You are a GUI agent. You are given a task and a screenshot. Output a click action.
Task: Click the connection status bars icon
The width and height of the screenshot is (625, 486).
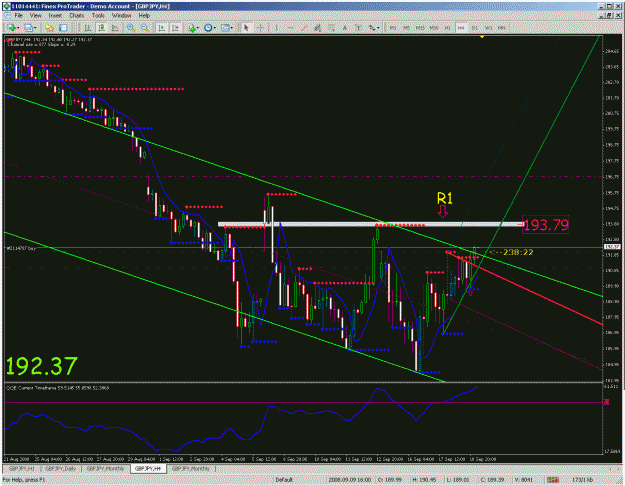tap(552, 480)
